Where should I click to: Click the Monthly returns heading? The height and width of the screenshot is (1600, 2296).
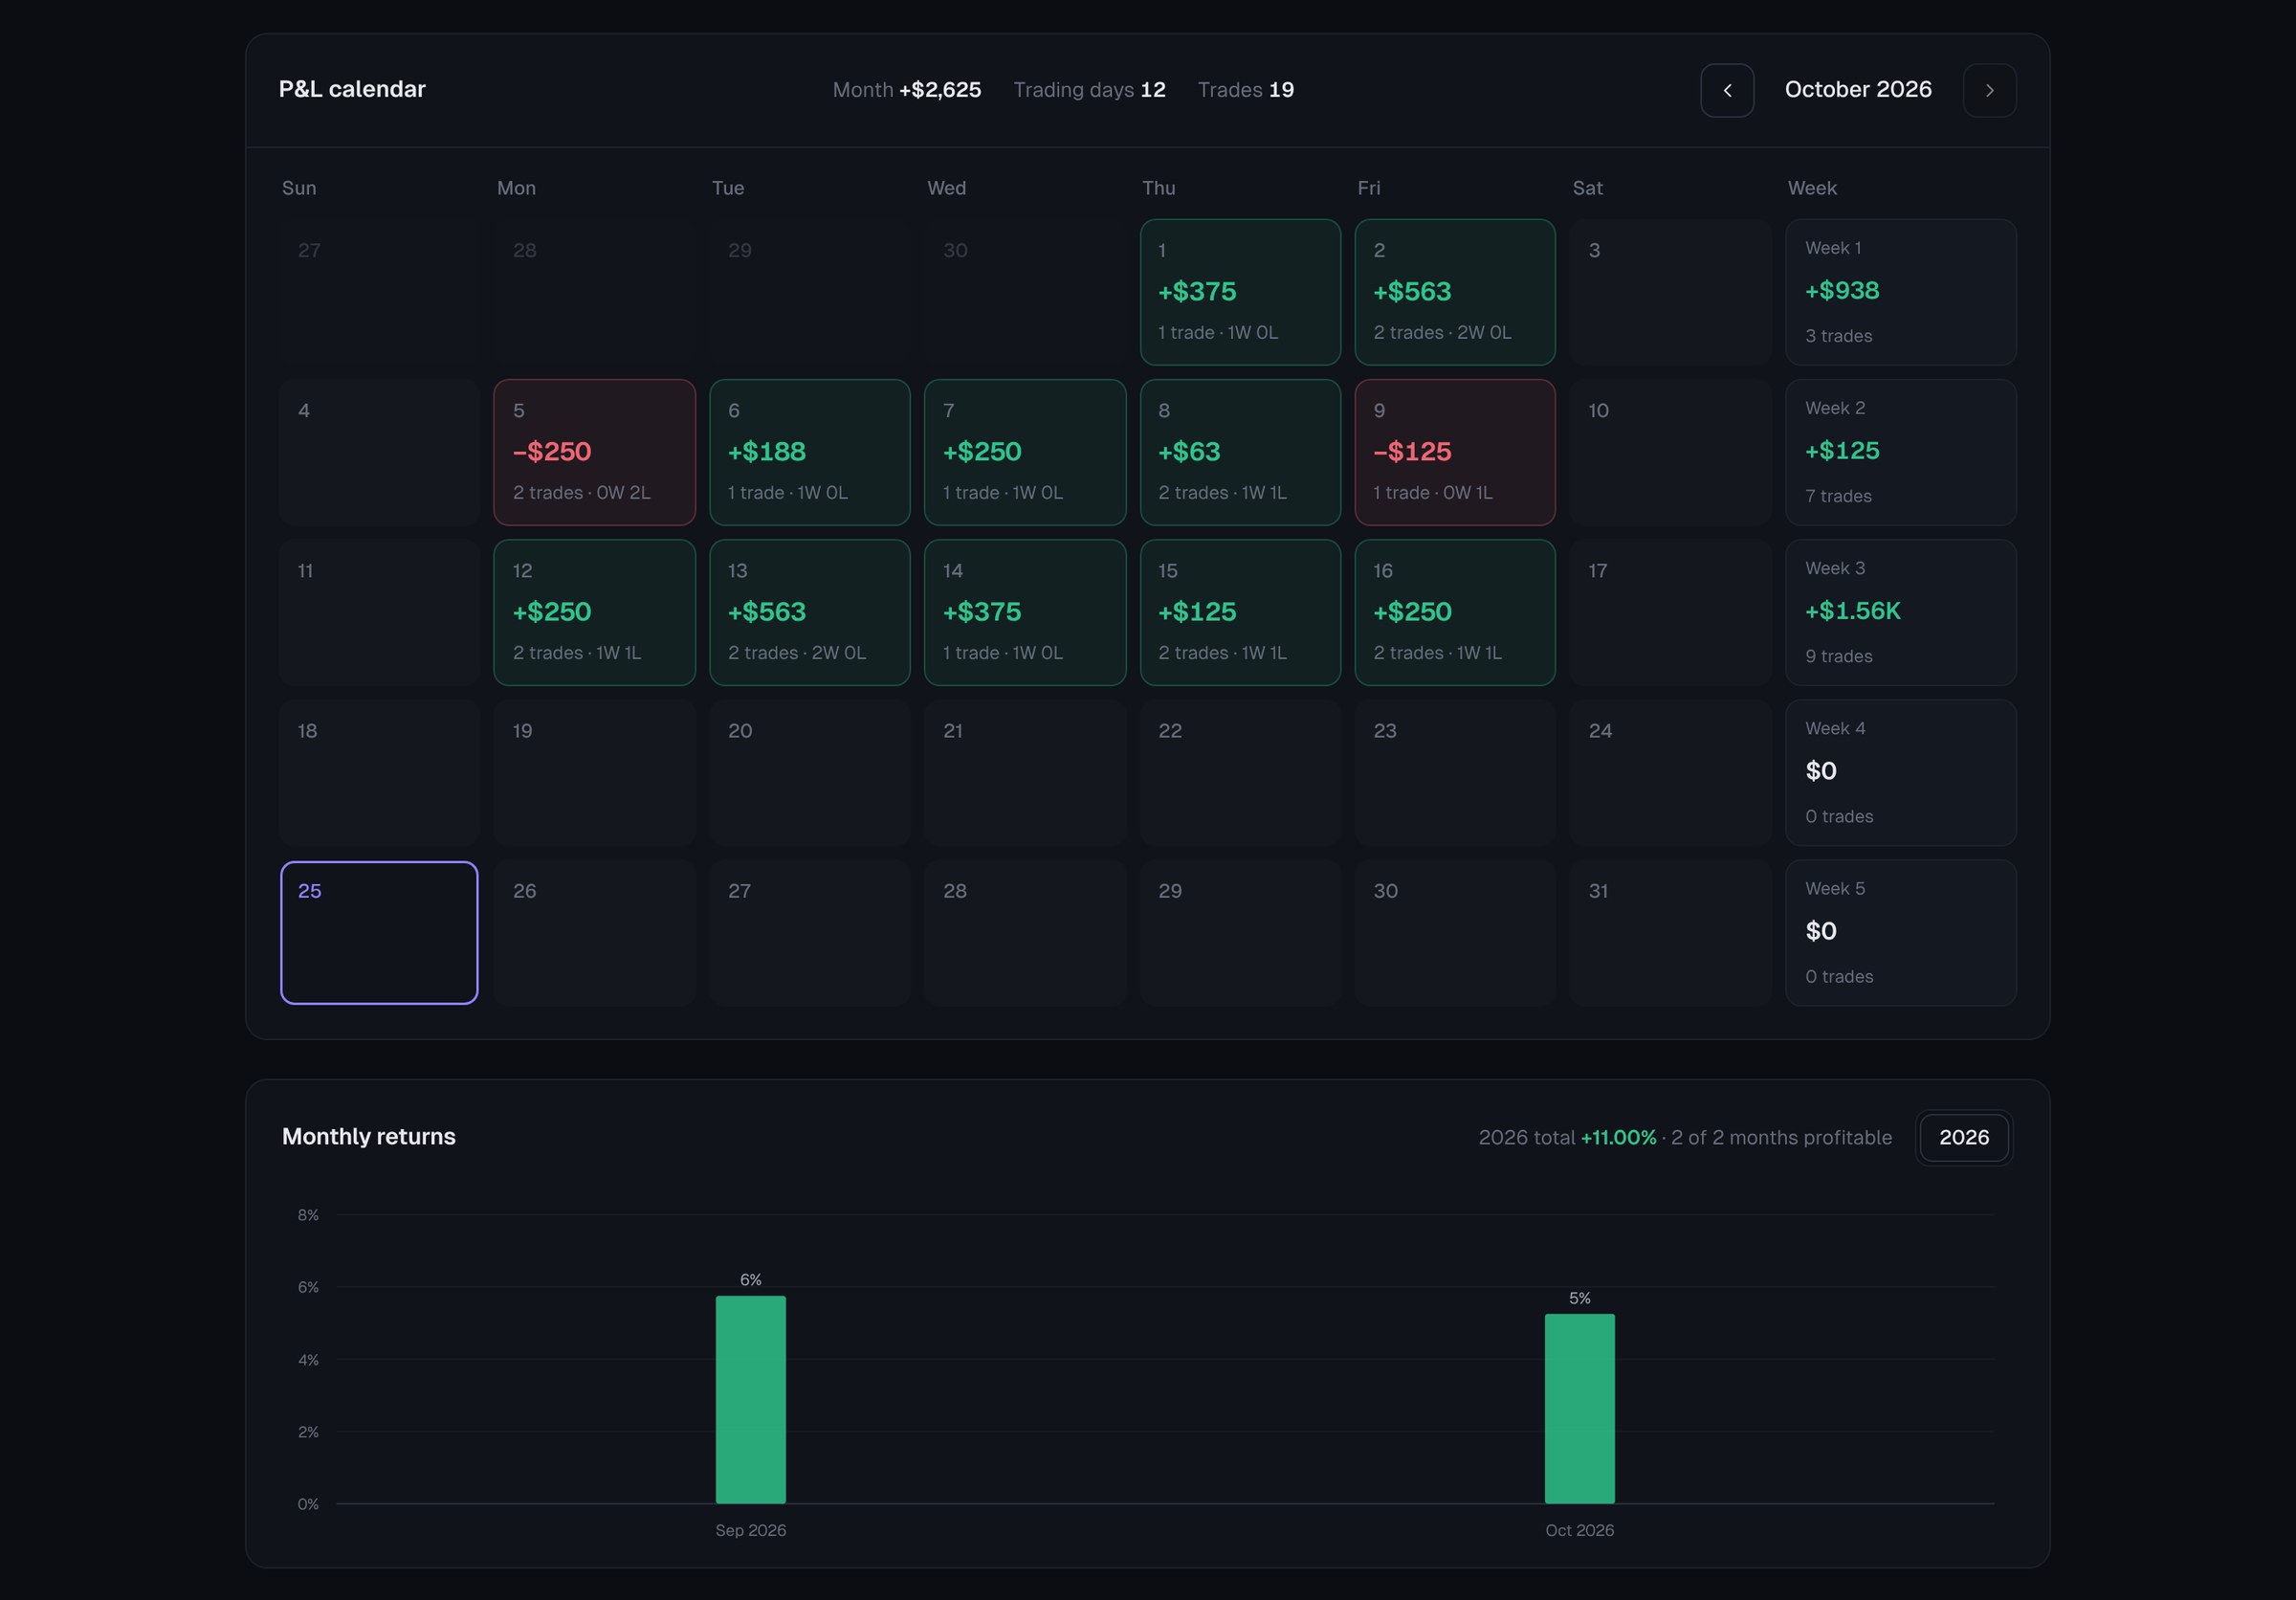[x=368, y=1137]
